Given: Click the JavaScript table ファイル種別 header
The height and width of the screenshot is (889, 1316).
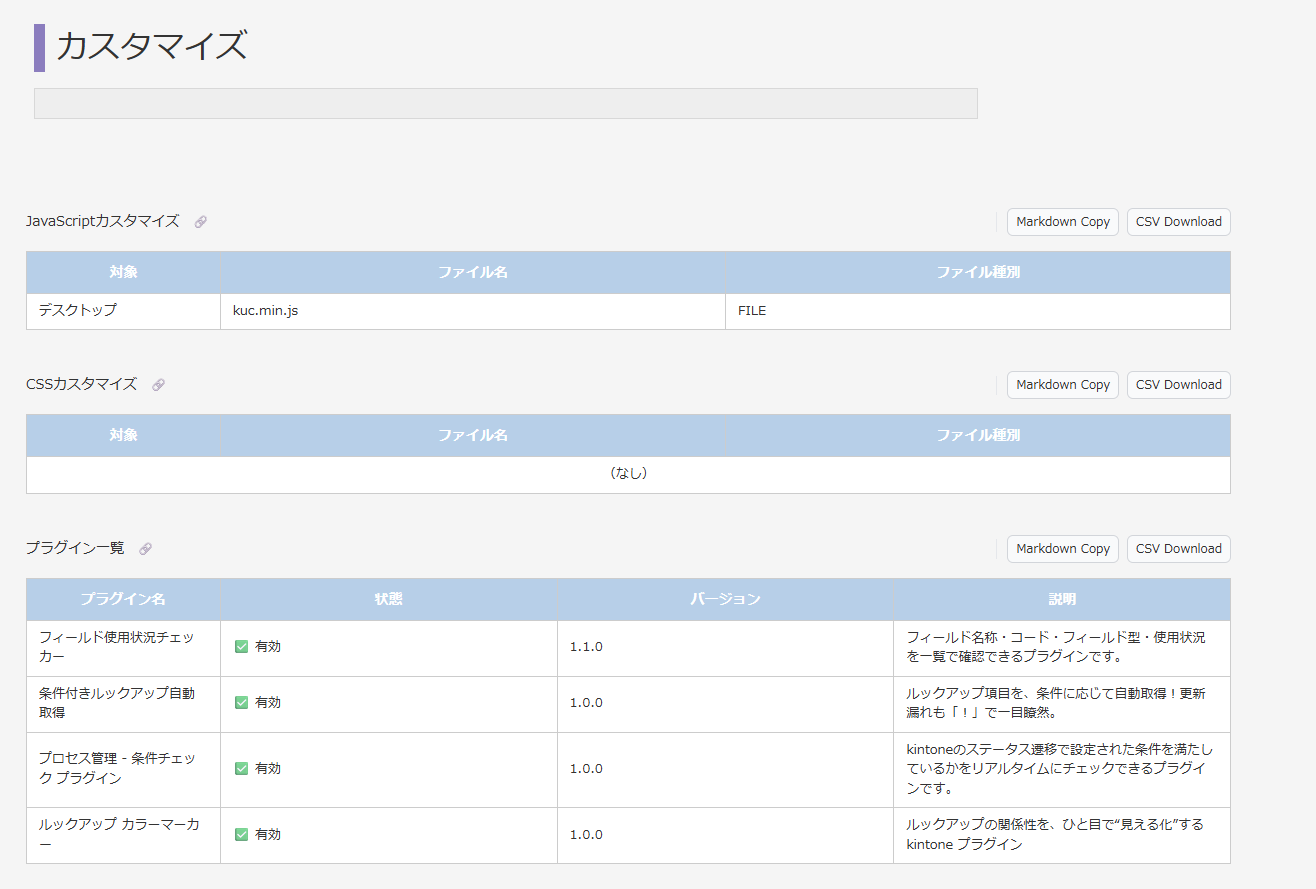Looking at the screenshot, I should [x=978, y=272].
